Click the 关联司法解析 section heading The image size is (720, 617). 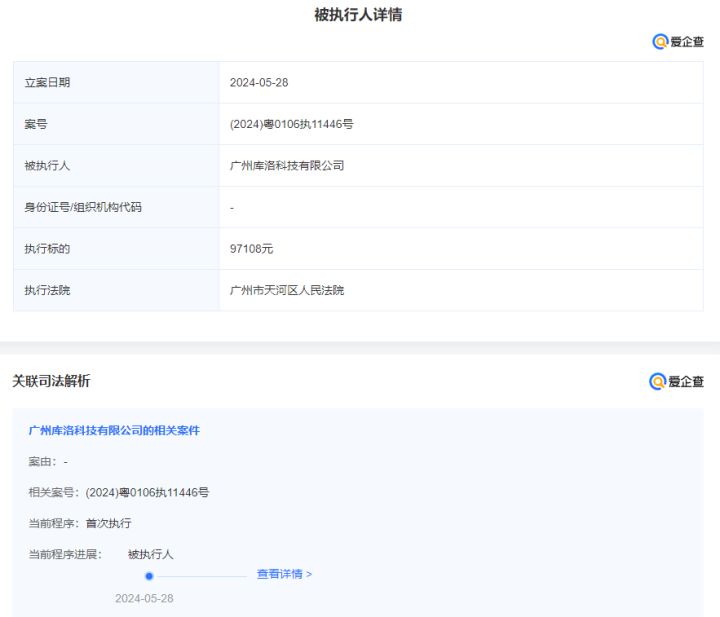(51, 381)
